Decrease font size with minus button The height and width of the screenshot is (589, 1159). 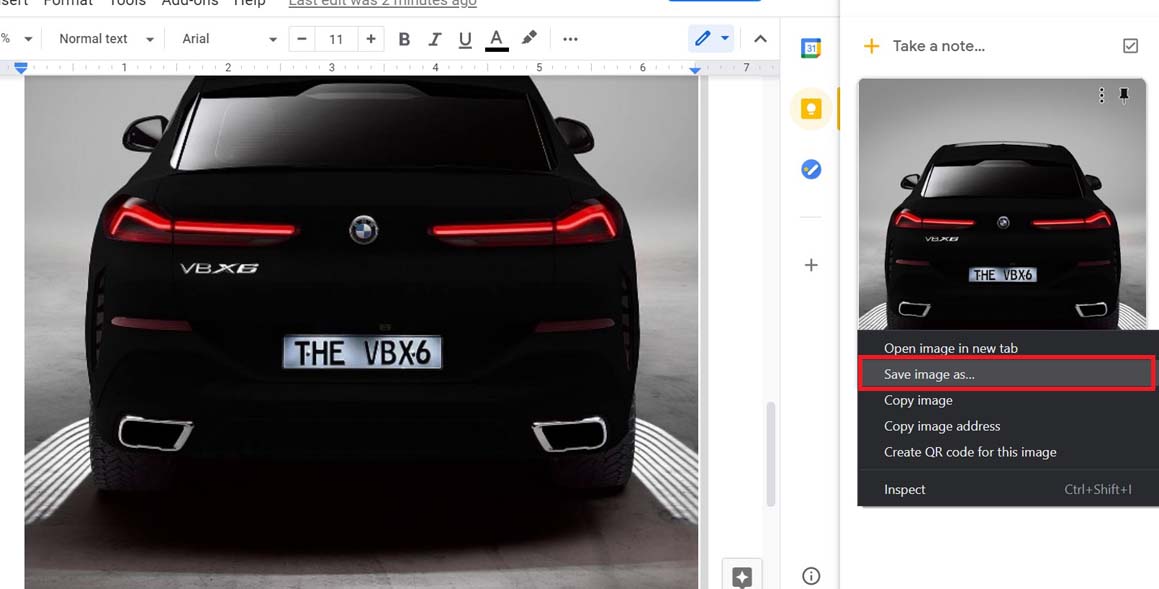(302, 39)
